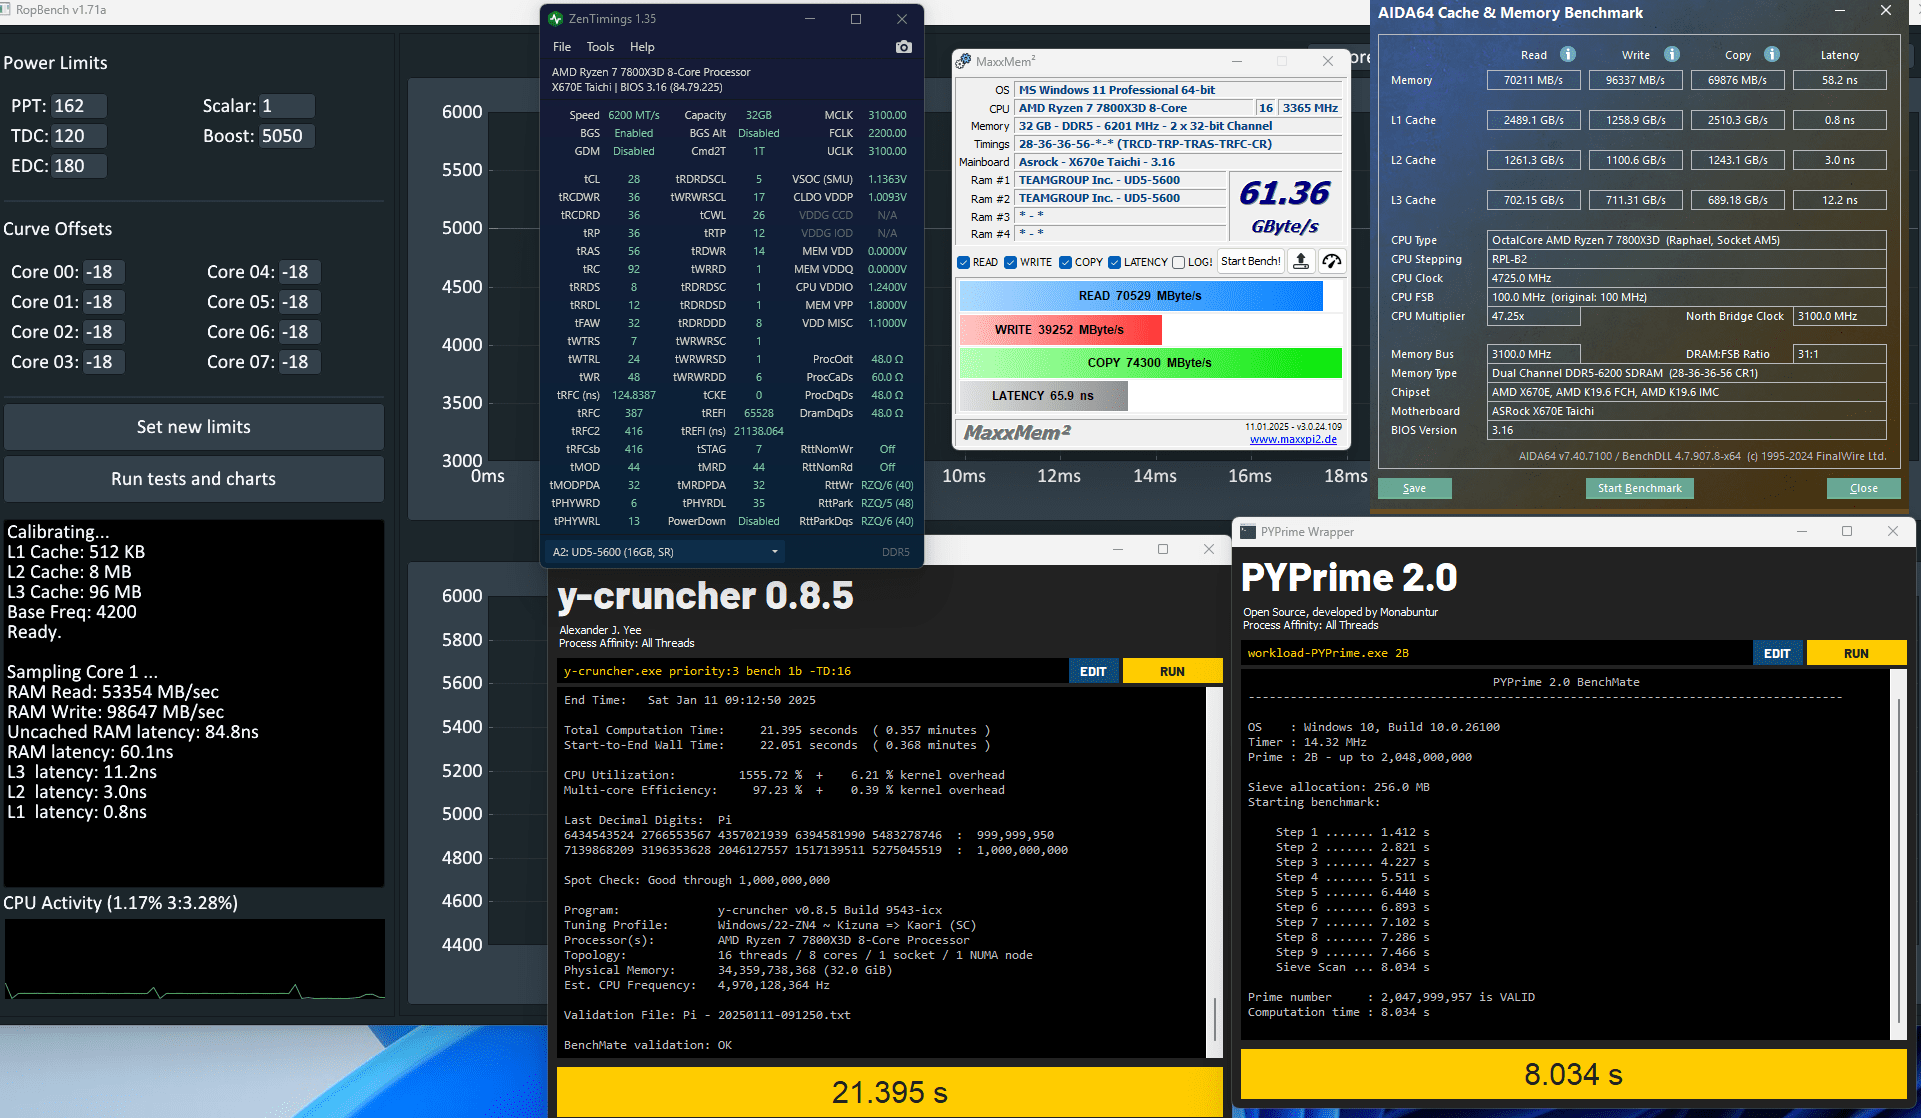Image resolution: width=1921 pixels, height=1118 pixels.
Task: Close the MaxxMem window
Action: click(1328, 61)
